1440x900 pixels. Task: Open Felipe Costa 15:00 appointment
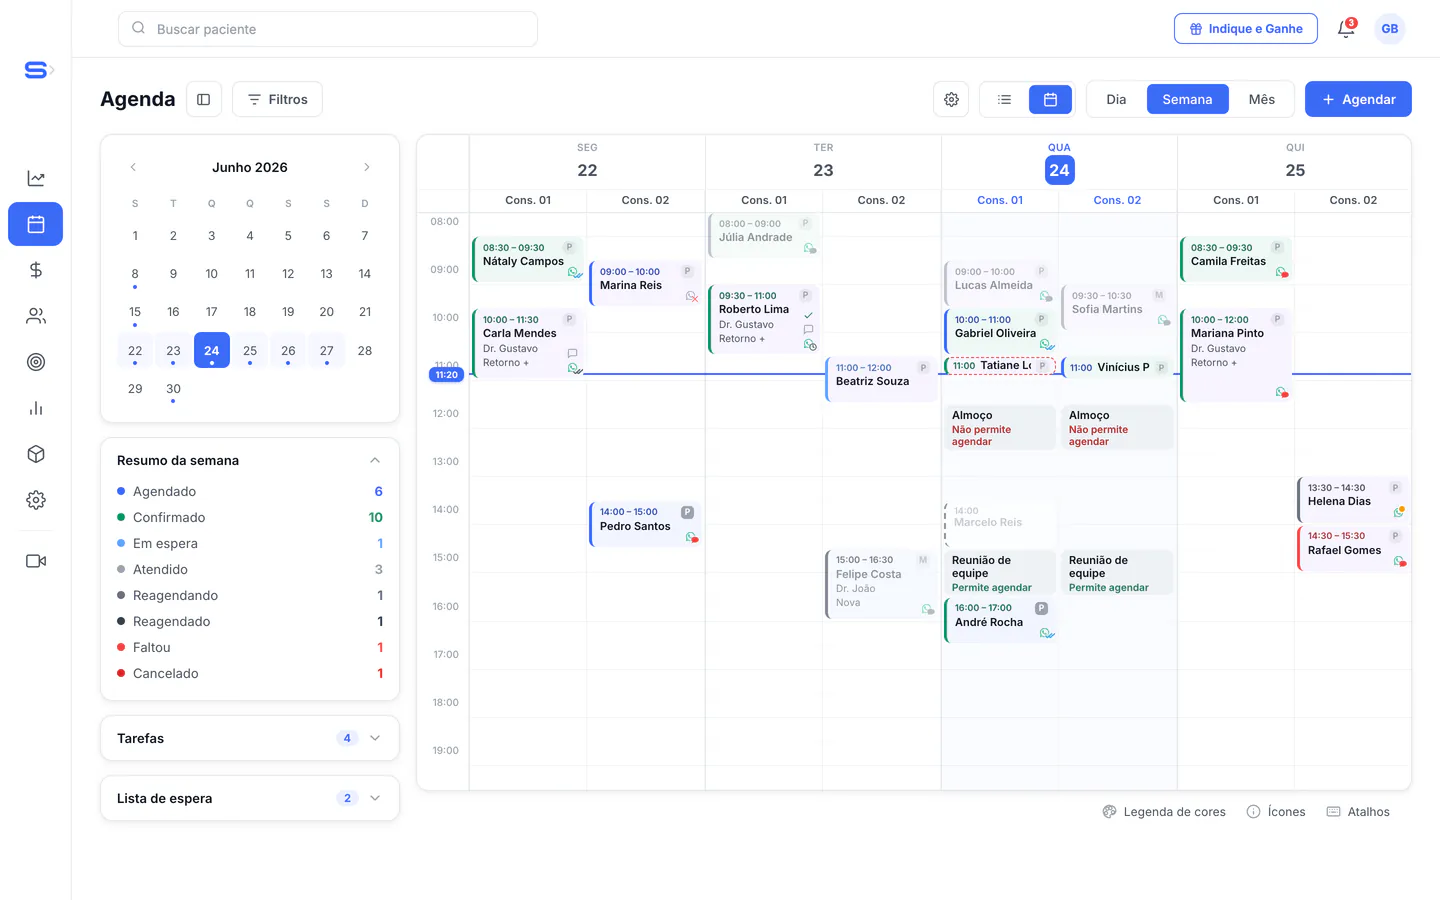pyautogui.click(x=882, y=584)
